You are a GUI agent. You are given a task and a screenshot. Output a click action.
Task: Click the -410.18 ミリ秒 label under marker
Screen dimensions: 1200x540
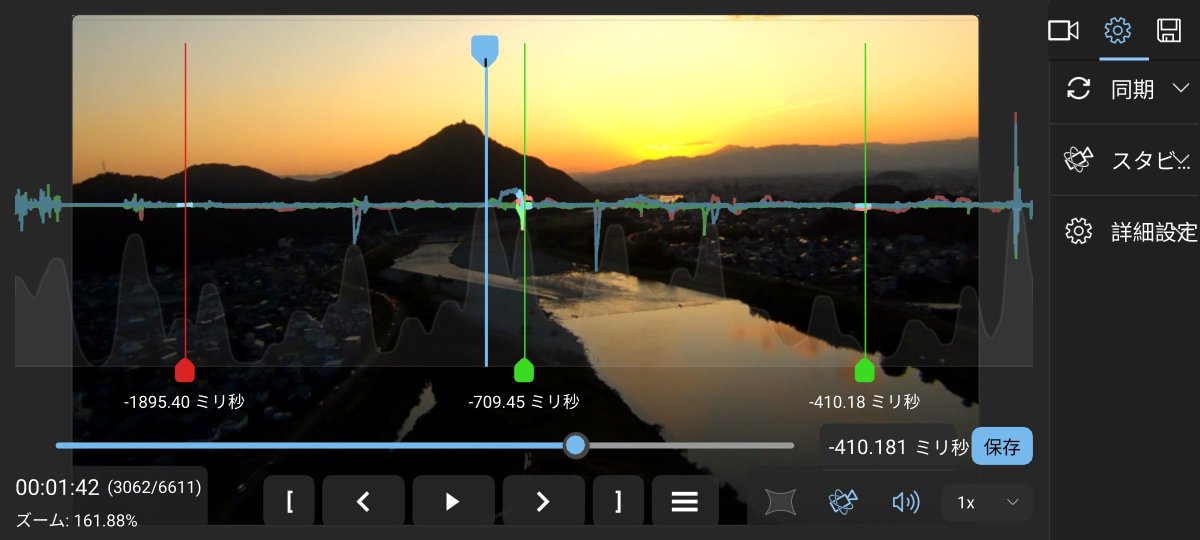click(x=865, y=402)
